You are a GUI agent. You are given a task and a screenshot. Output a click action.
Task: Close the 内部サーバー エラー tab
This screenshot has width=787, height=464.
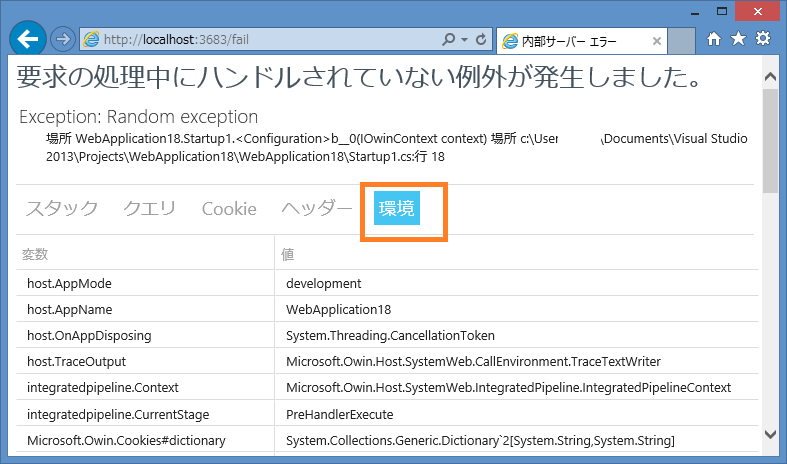point(656,41)
